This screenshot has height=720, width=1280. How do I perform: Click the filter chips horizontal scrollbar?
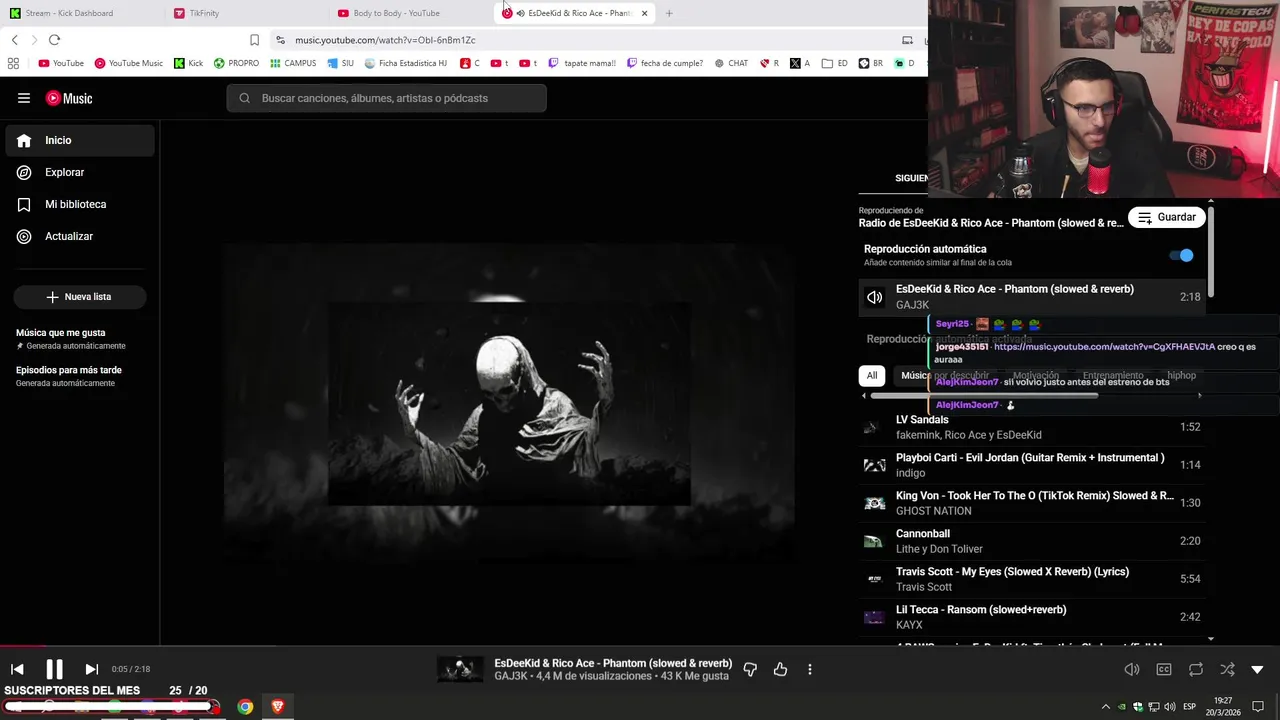coord(984,396)
